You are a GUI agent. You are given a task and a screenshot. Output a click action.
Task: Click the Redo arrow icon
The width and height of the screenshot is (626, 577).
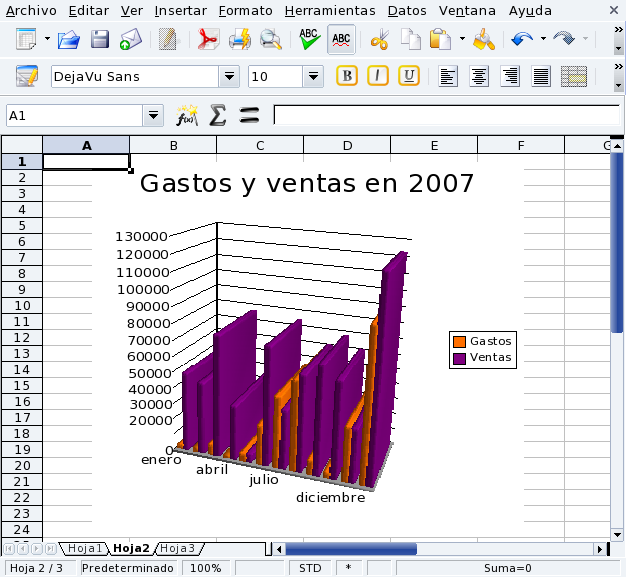click(564, 39)
